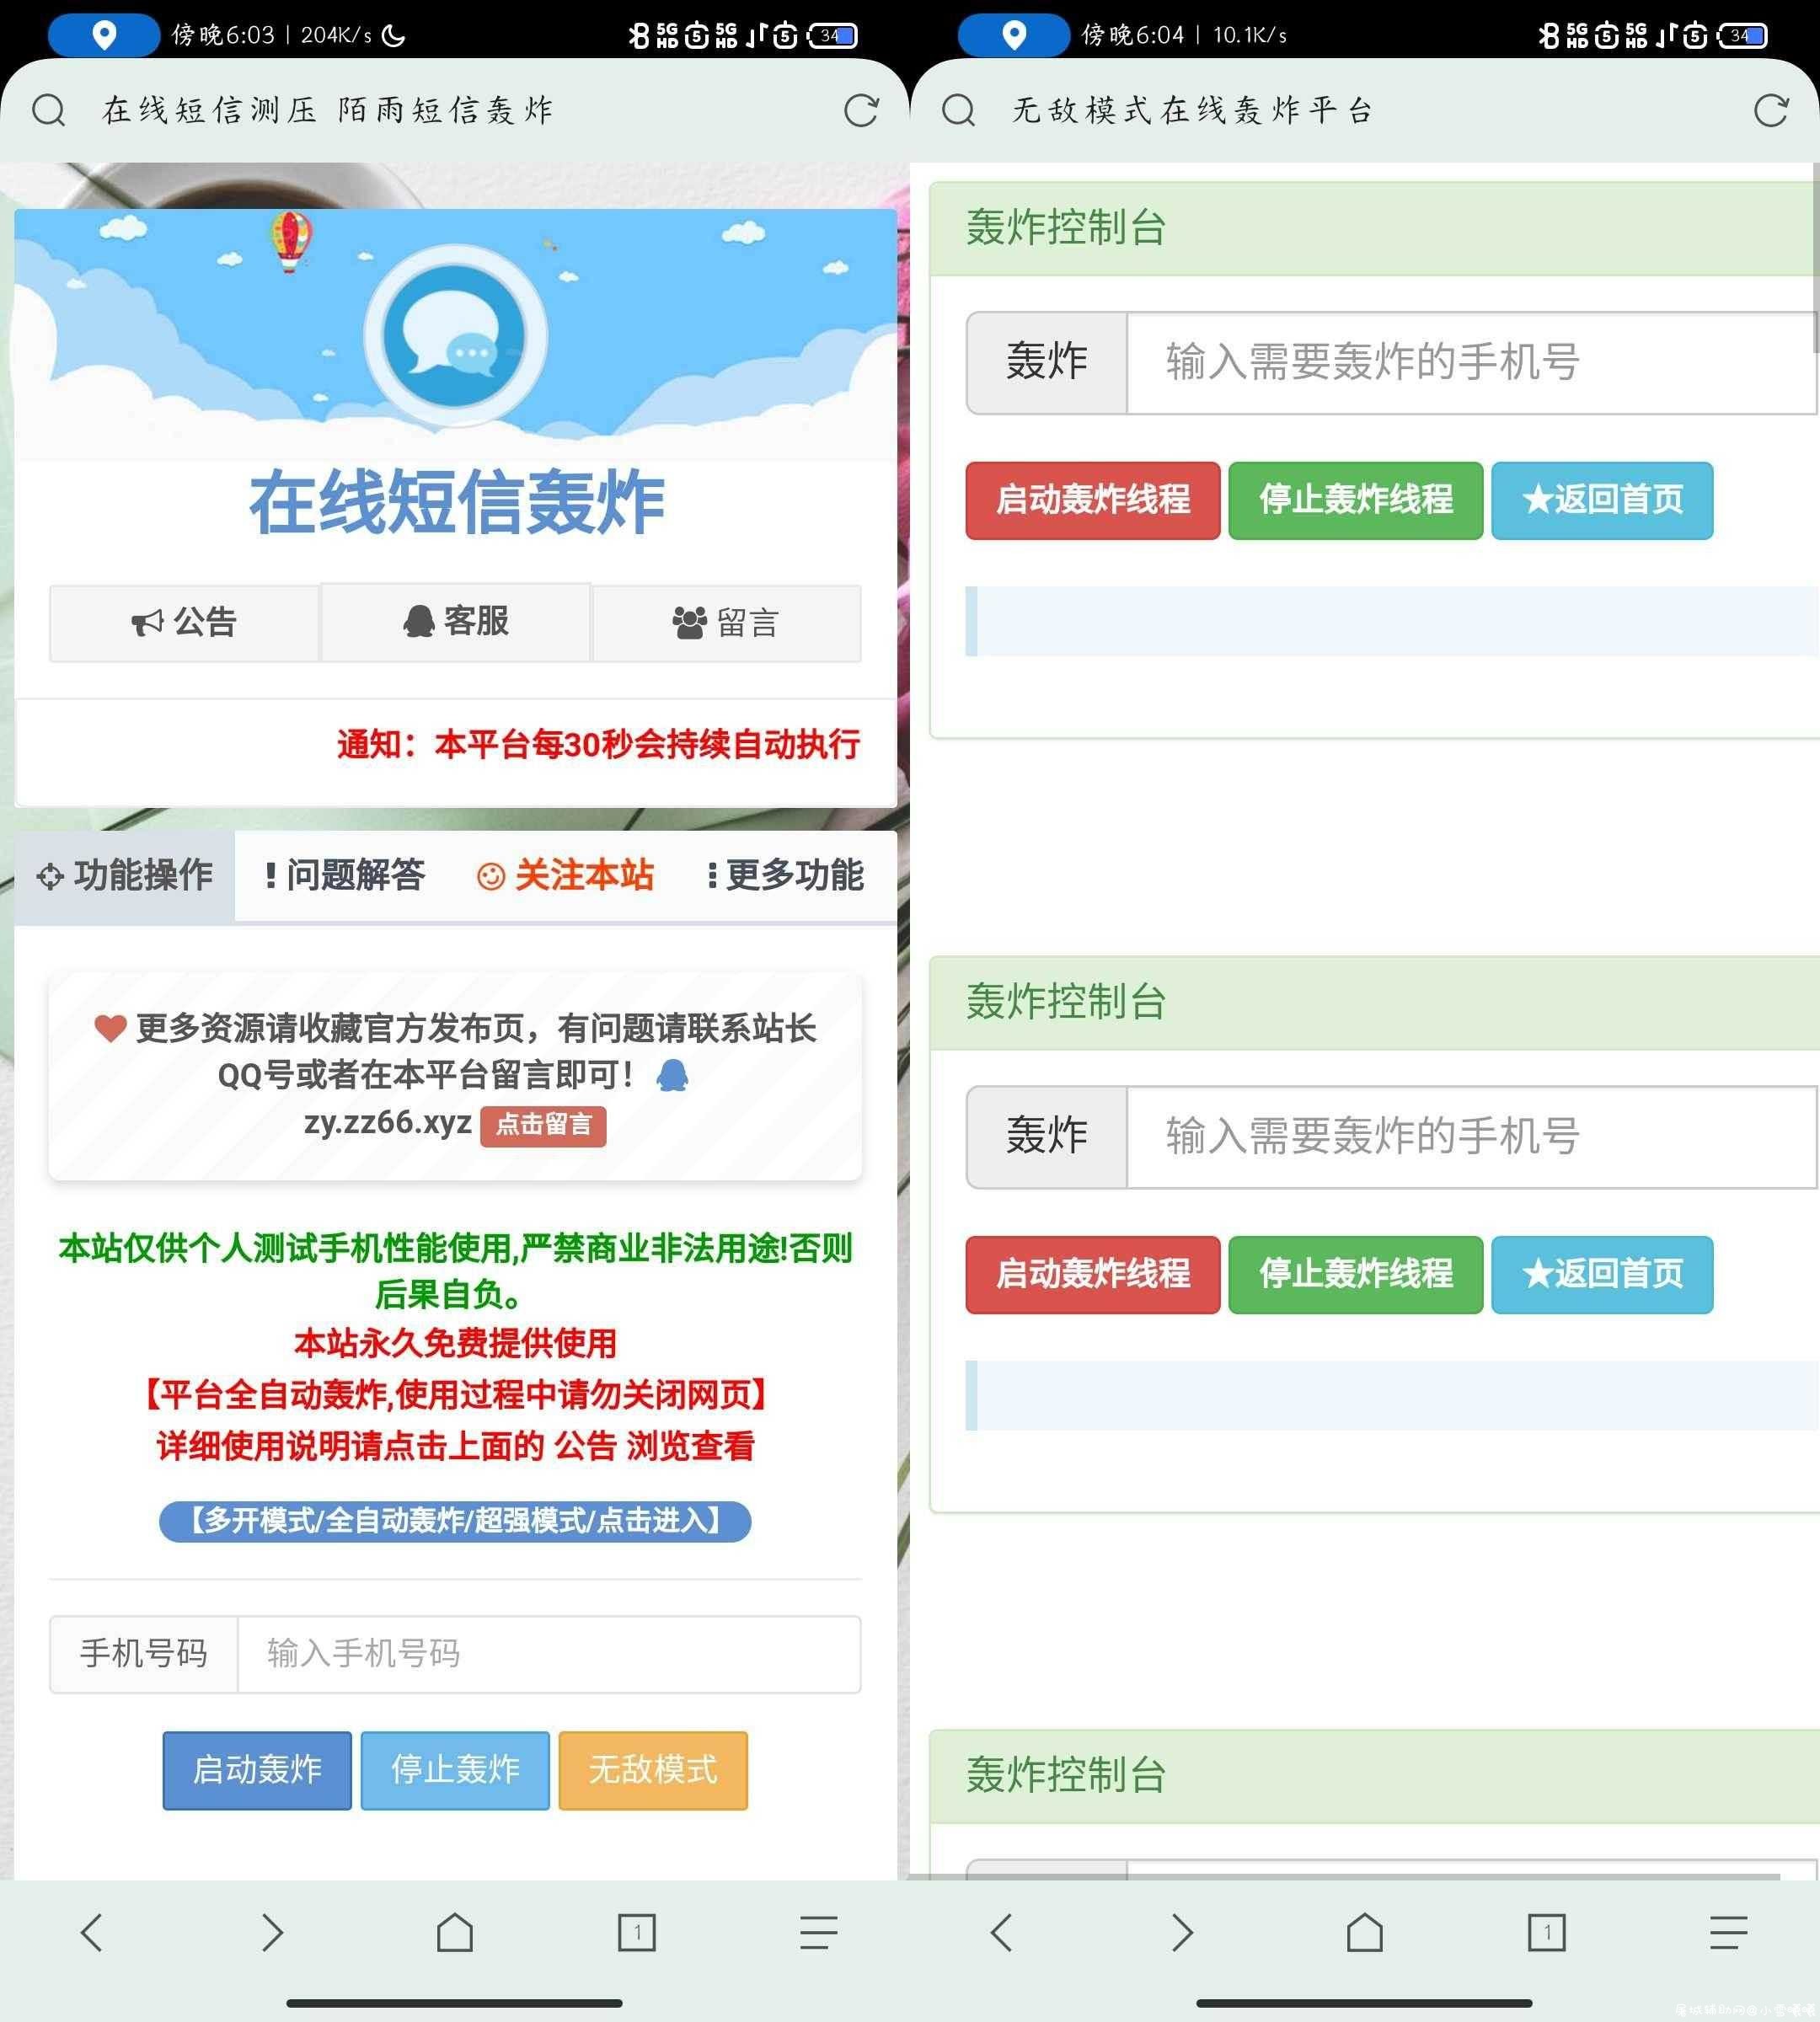The height and width of the screenshot is (2022, 1820).
Task: Tap the hot-air balloon in banner image
Action: click(290, 241)
